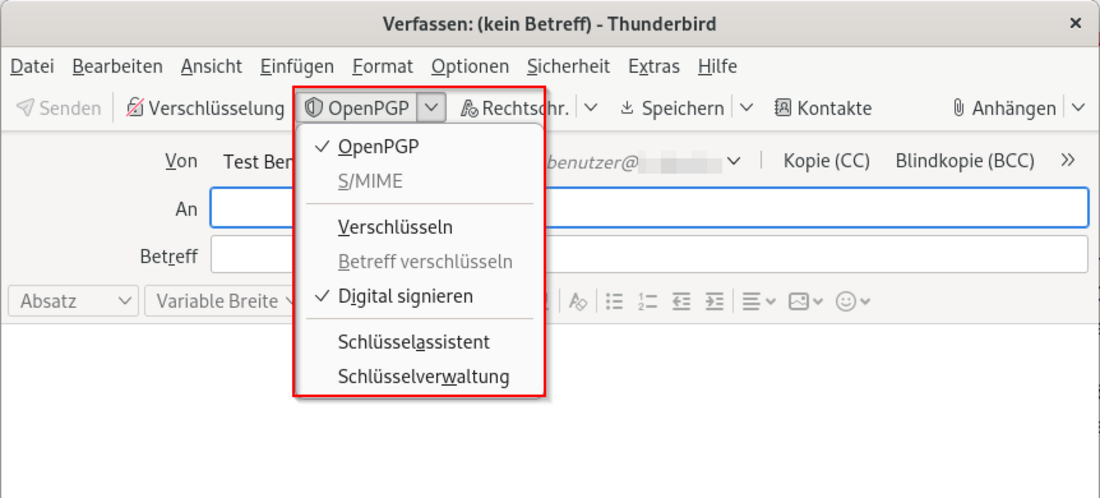The image size is (1100, 498).
Task: Click the Verschlüsselung crossed-lock toolbar button
Action: 205,108
